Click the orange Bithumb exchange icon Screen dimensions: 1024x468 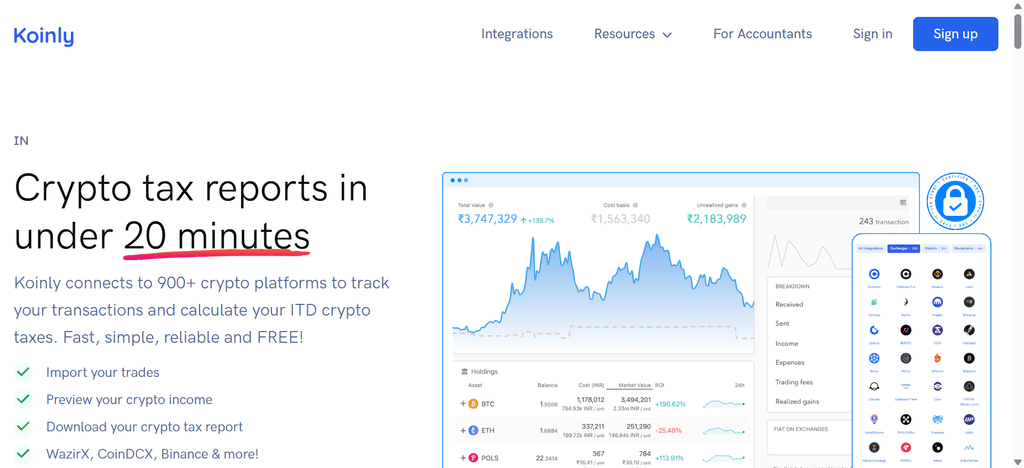click(938, 358)
